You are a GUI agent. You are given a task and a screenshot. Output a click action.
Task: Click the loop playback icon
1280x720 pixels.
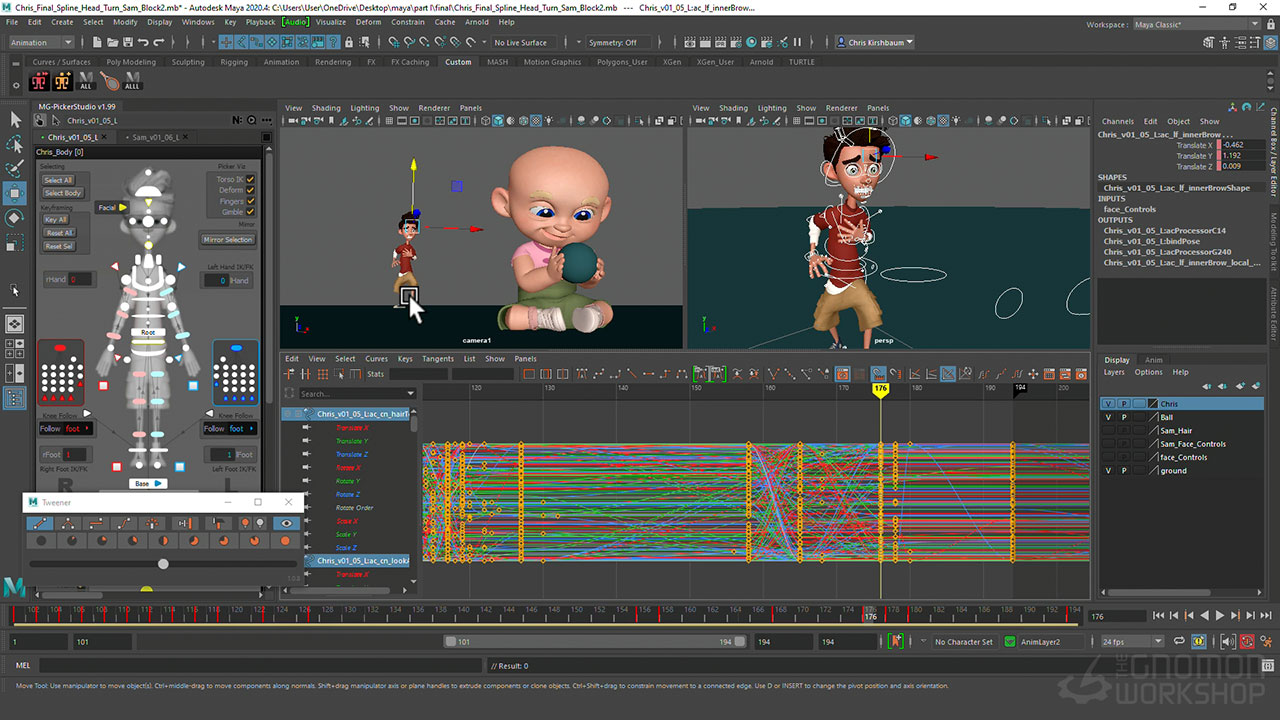(x=1178, y=641)
